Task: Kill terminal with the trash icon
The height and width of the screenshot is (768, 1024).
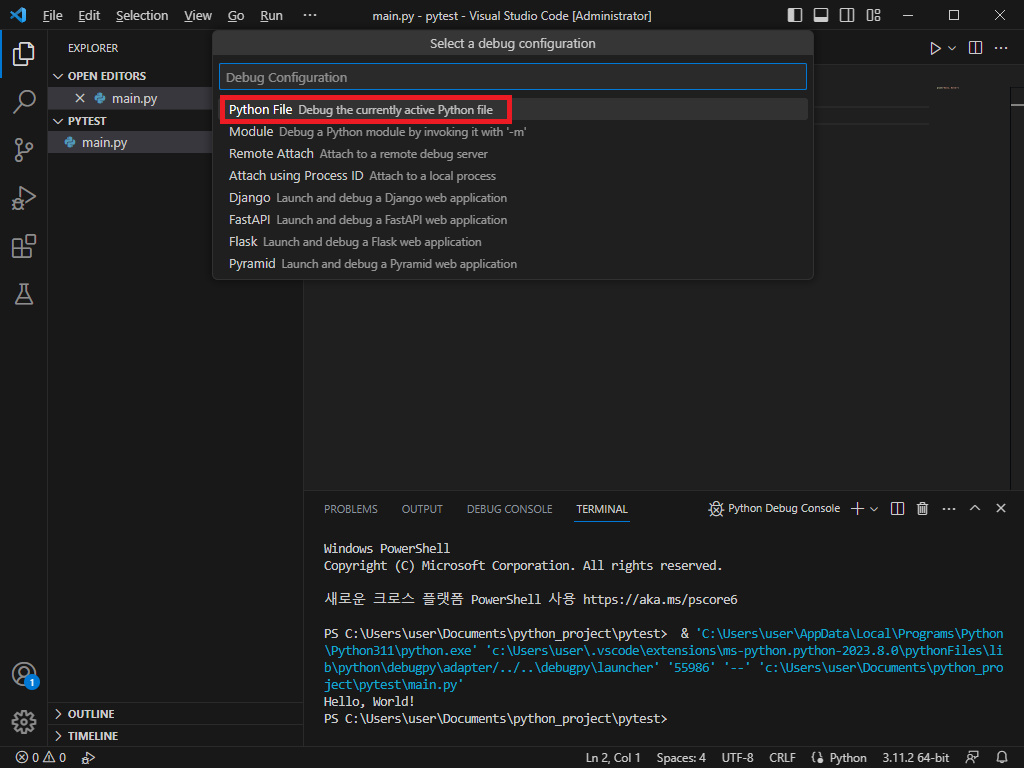Action: pos(922,509)
